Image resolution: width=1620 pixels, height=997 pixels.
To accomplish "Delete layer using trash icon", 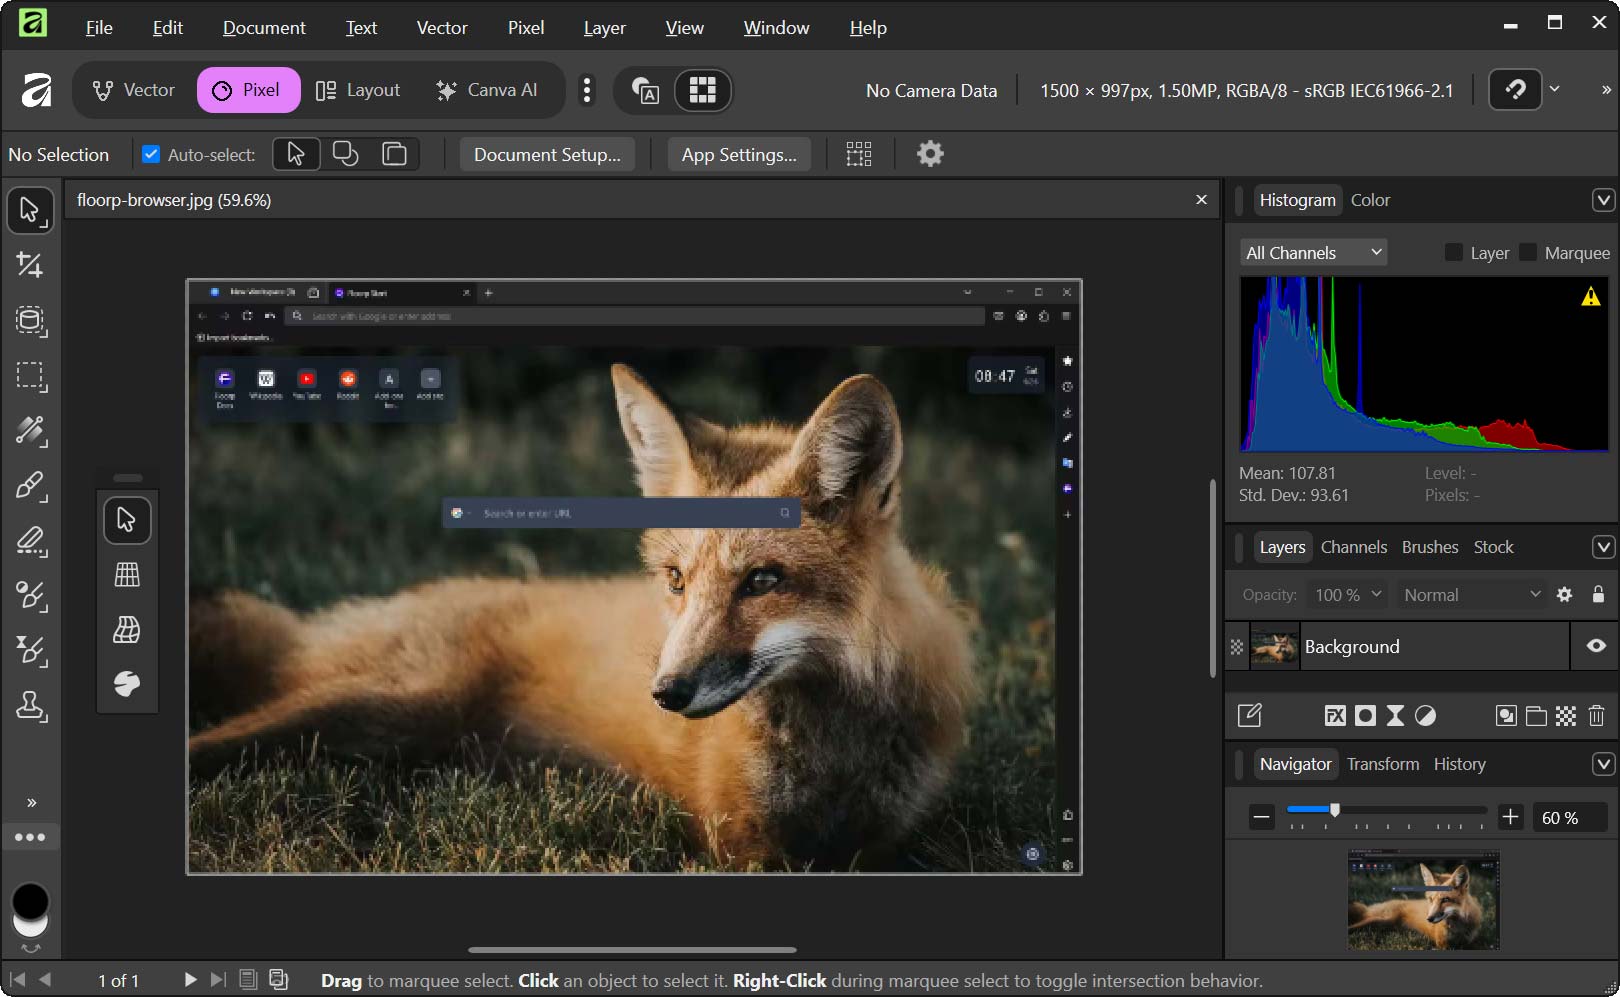I will [1596, 716].
